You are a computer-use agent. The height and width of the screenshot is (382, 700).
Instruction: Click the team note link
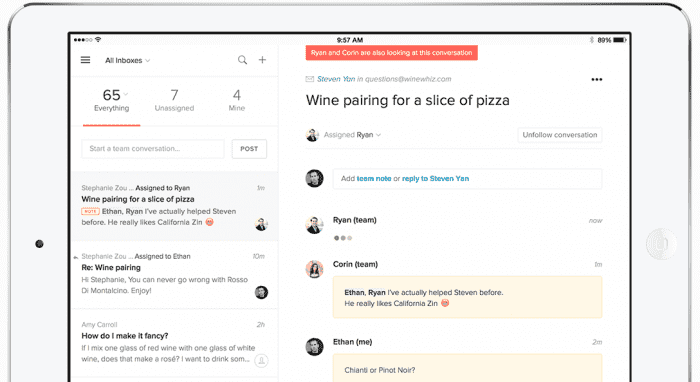tap(374, 179)
